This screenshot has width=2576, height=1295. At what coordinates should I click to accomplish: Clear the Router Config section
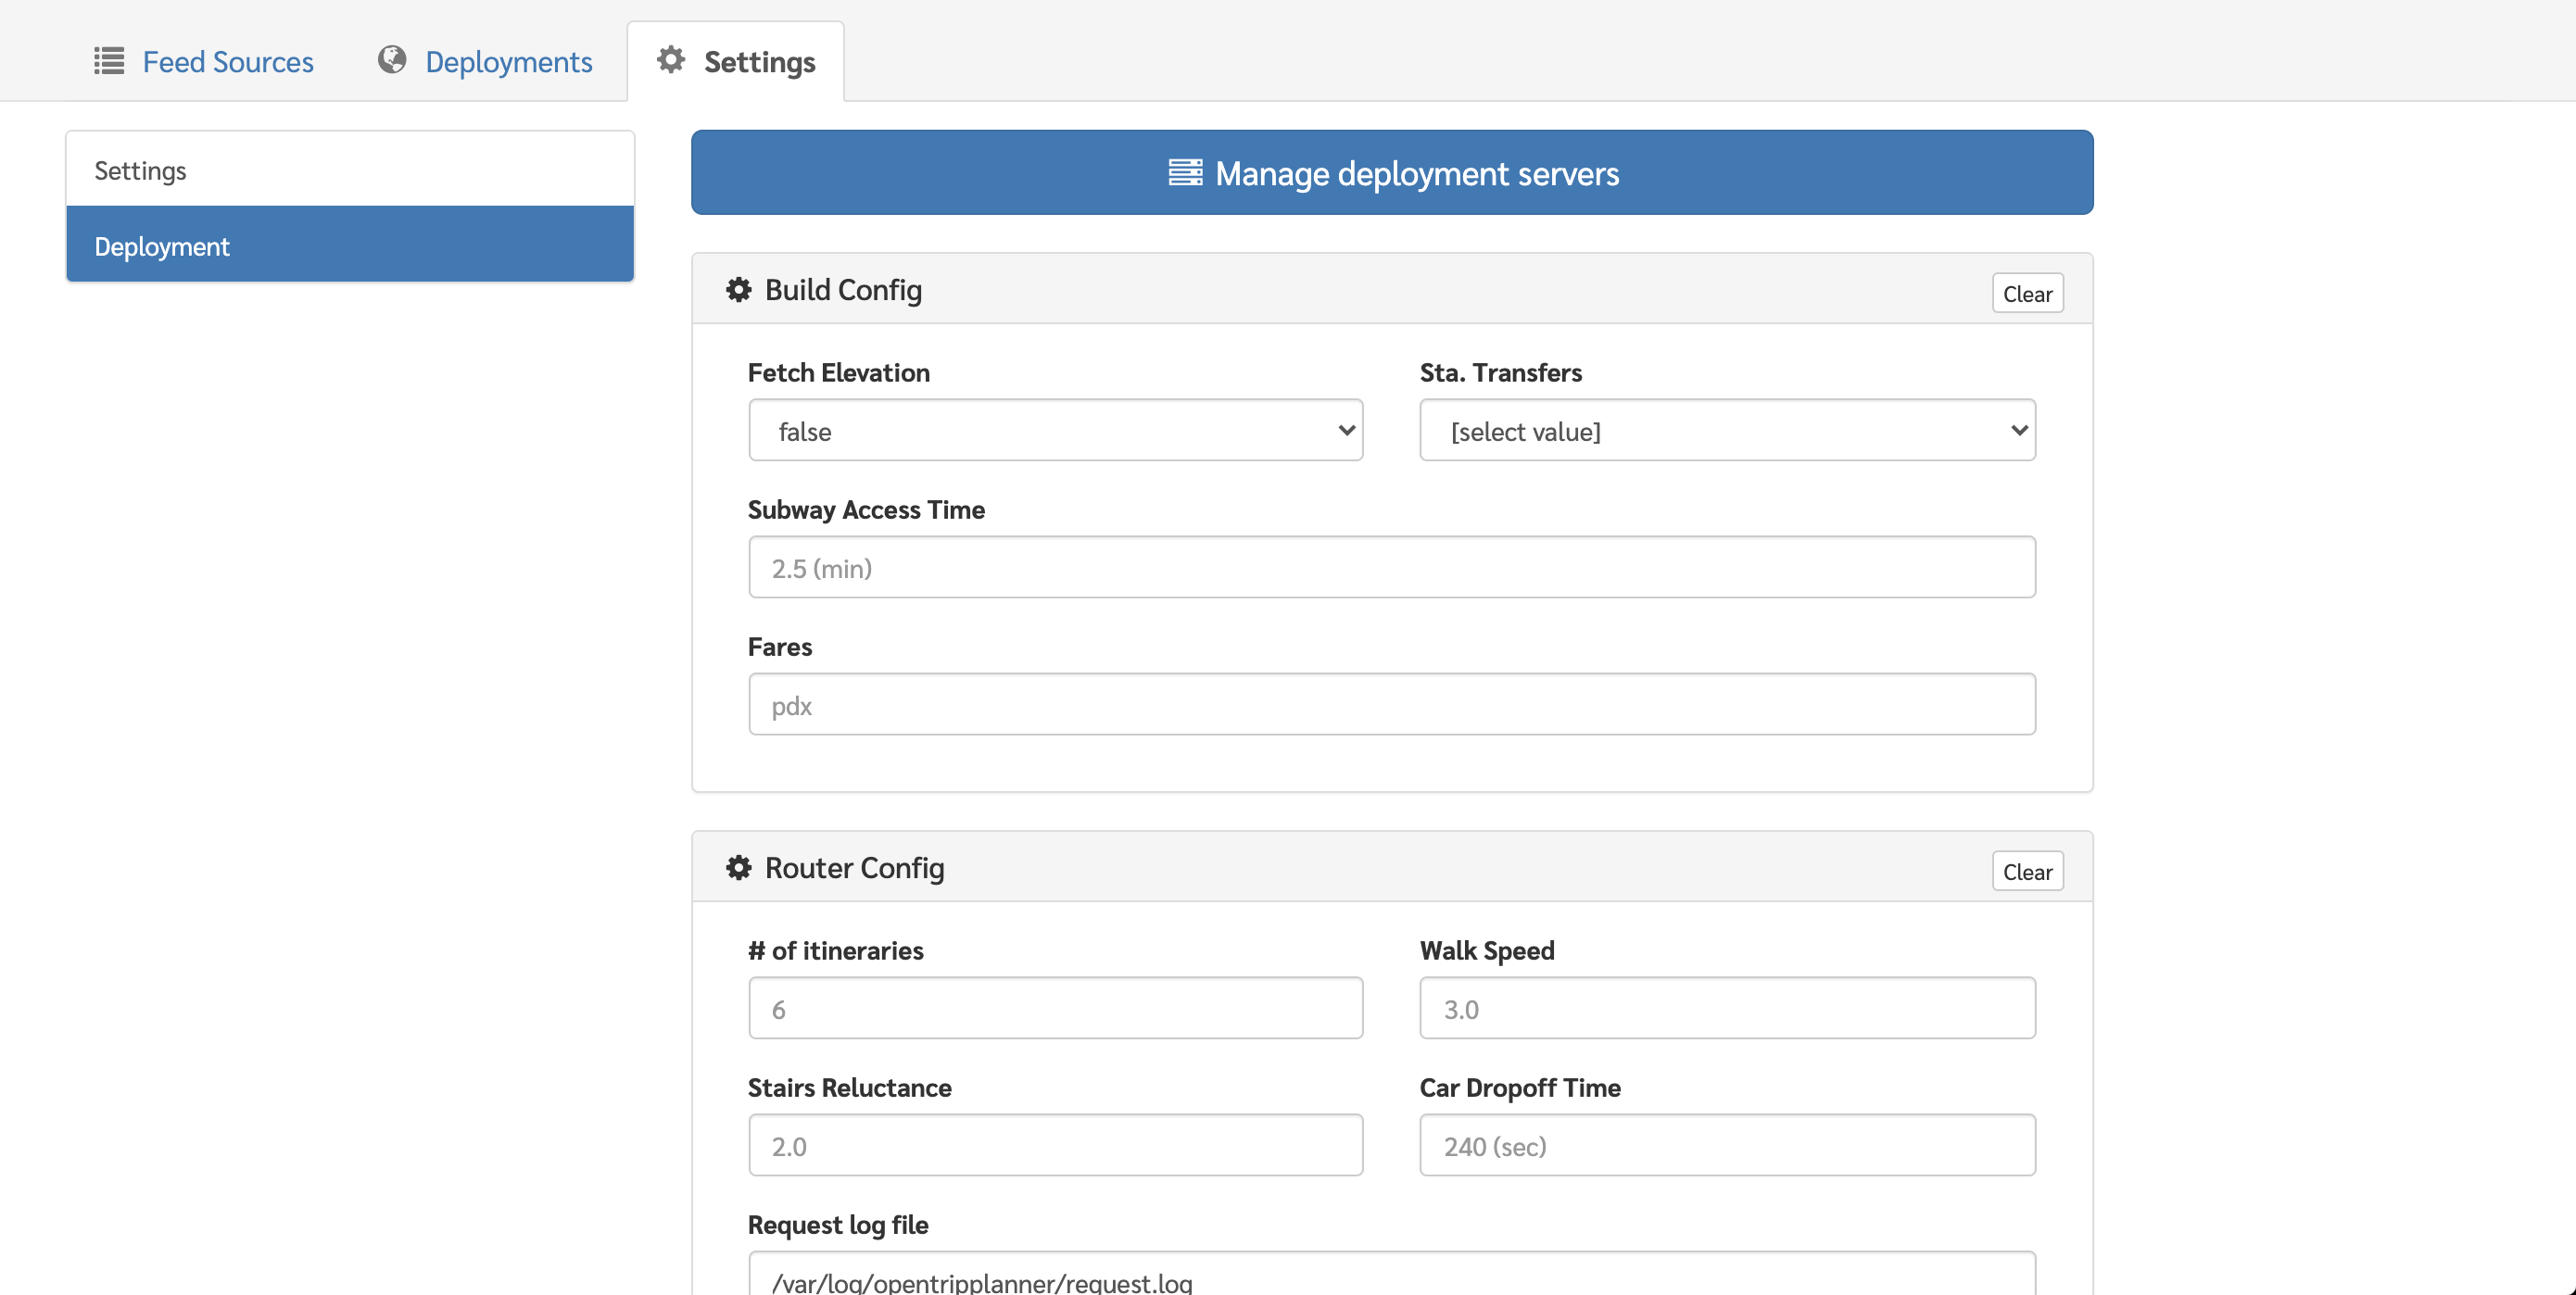(2027, 872)
